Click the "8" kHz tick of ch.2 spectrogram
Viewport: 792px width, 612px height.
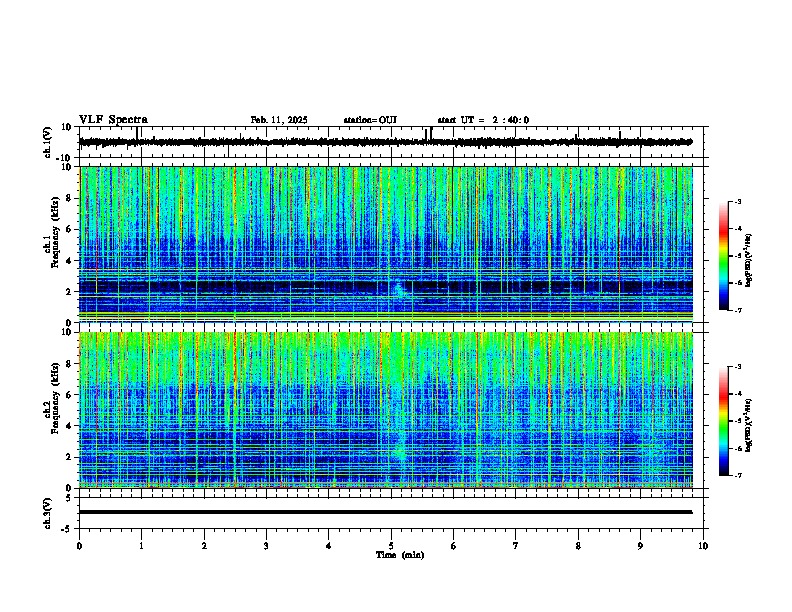(69, 364)
